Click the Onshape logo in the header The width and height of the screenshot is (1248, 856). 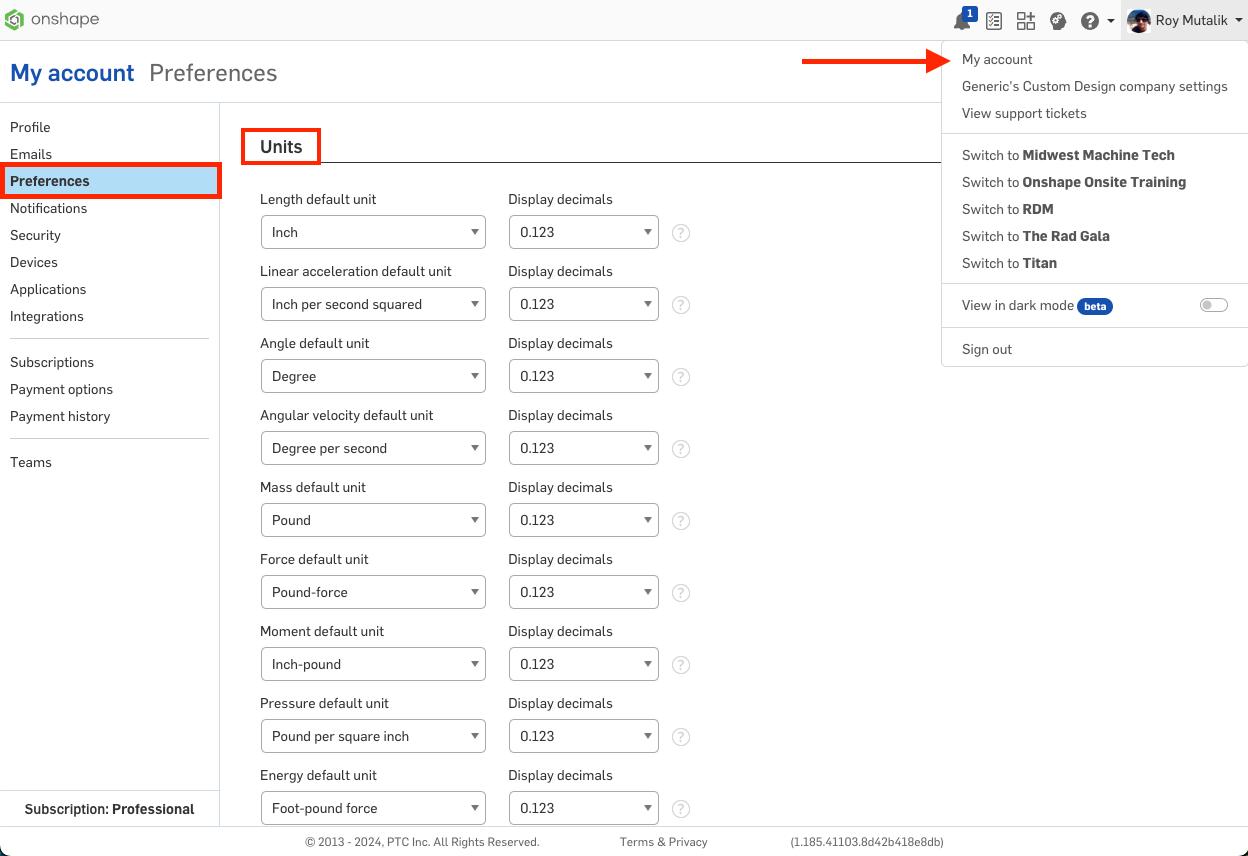pyautogui.click(x=52, y=20)
